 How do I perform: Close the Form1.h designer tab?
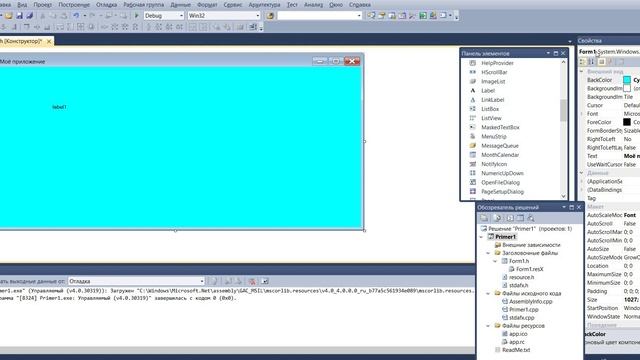(49, 41)
